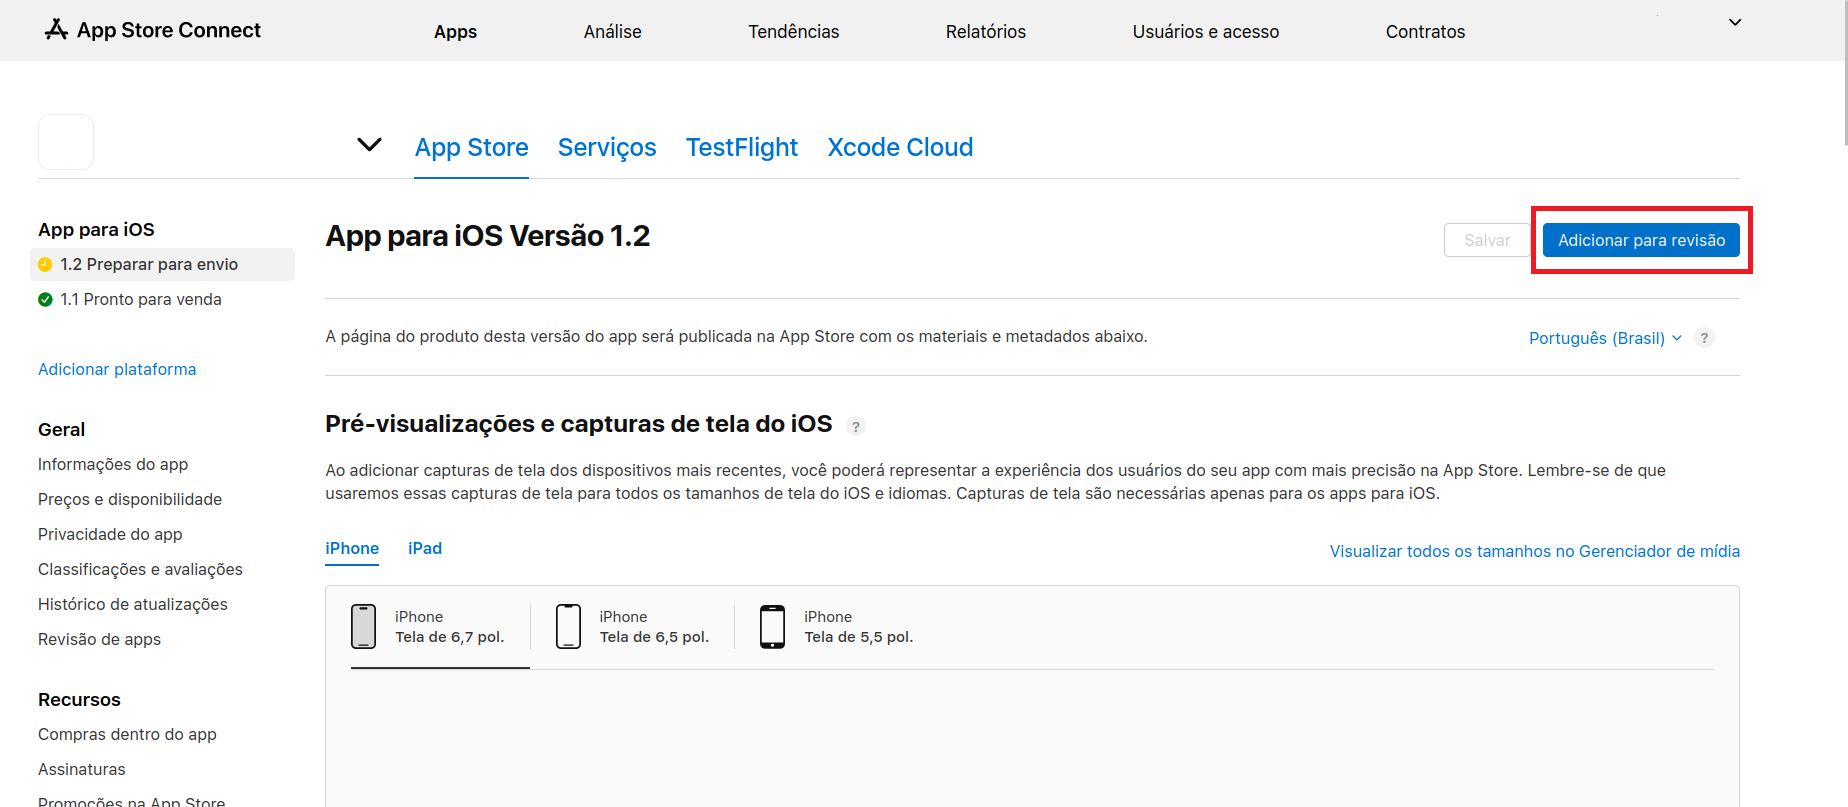Open the Português (Brasil) language dropdown
1848x807 pixels.
[x=1605, y=338]
